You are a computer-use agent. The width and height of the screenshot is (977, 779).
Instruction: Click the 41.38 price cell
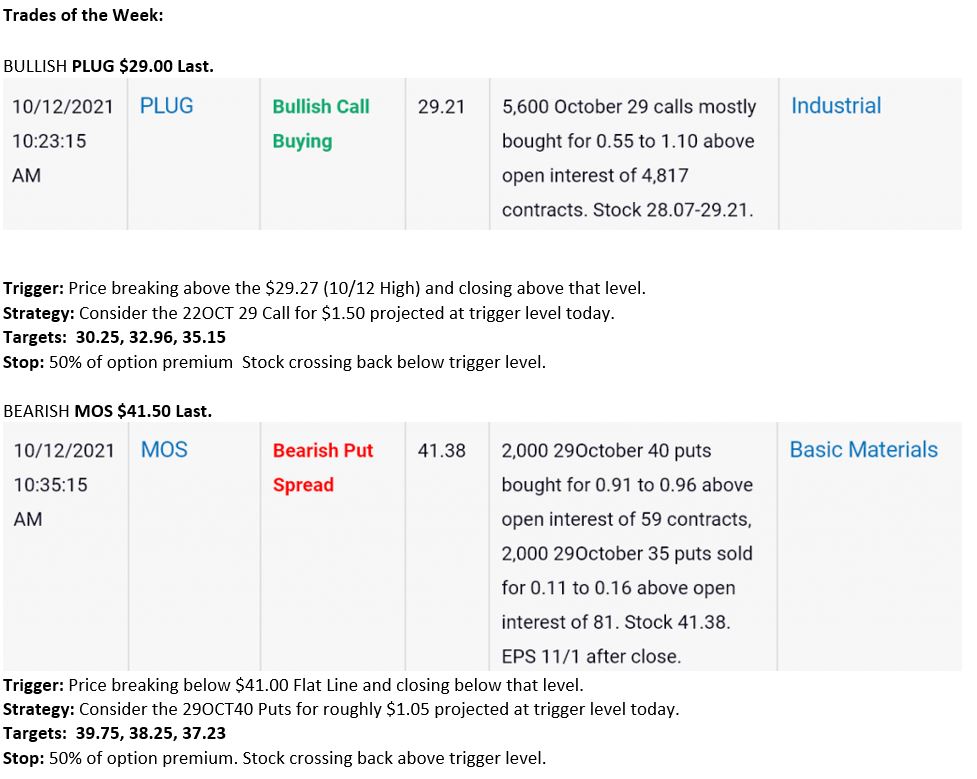click(x=442, y=451)
